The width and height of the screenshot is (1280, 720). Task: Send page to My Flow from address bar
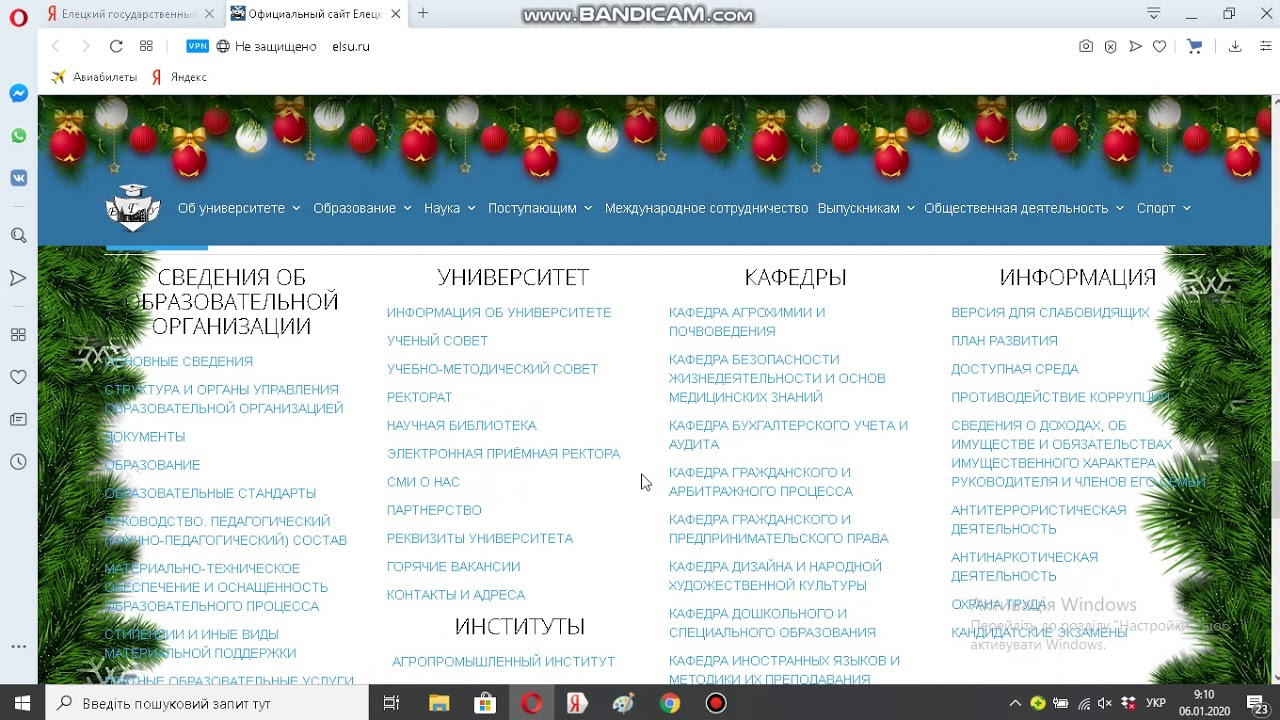(1135, 46)
